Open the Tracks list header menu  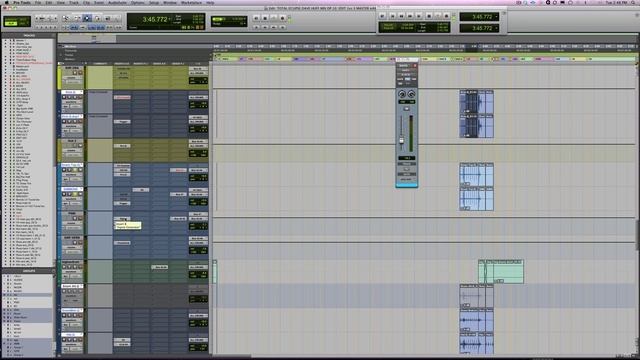[29, 36]
